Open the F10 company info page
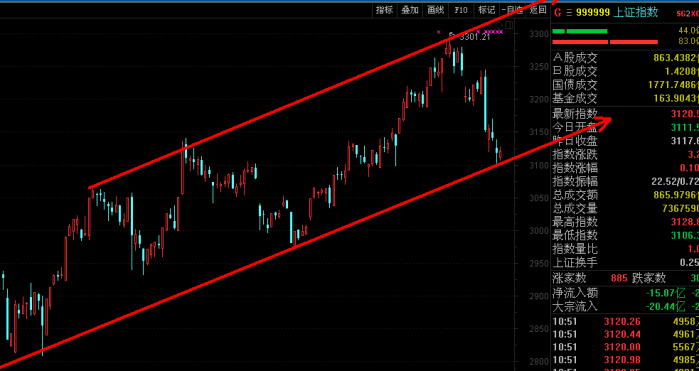The image size is (699, 371). 461,10
